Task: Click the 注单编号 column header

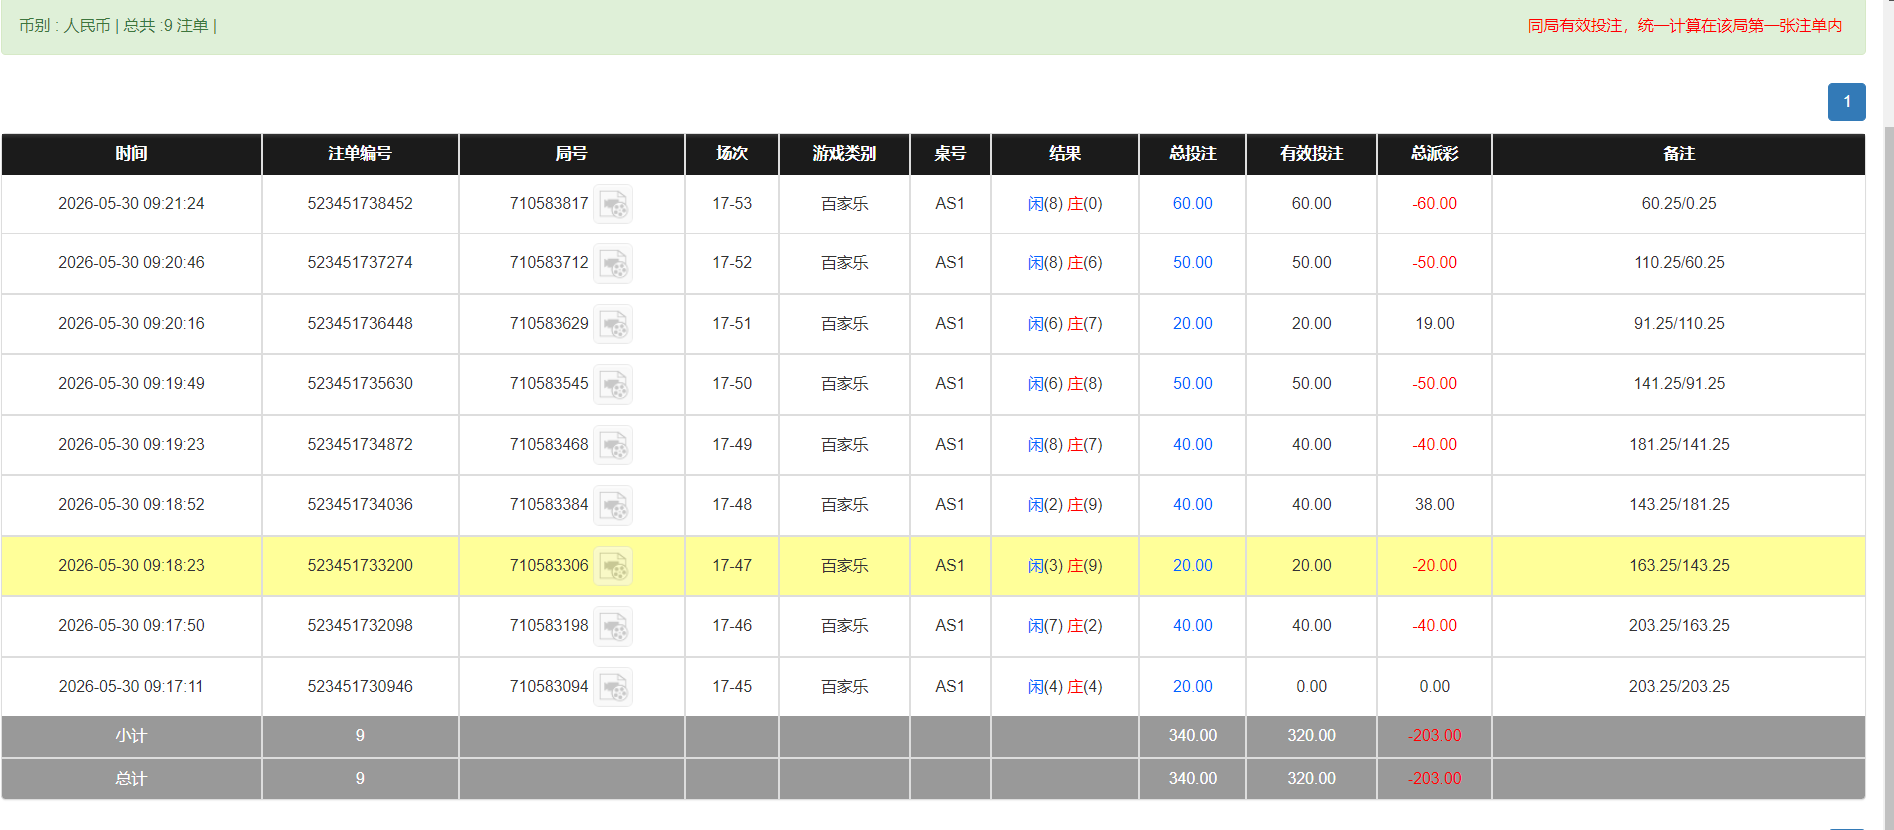Action: coord(360,154)
